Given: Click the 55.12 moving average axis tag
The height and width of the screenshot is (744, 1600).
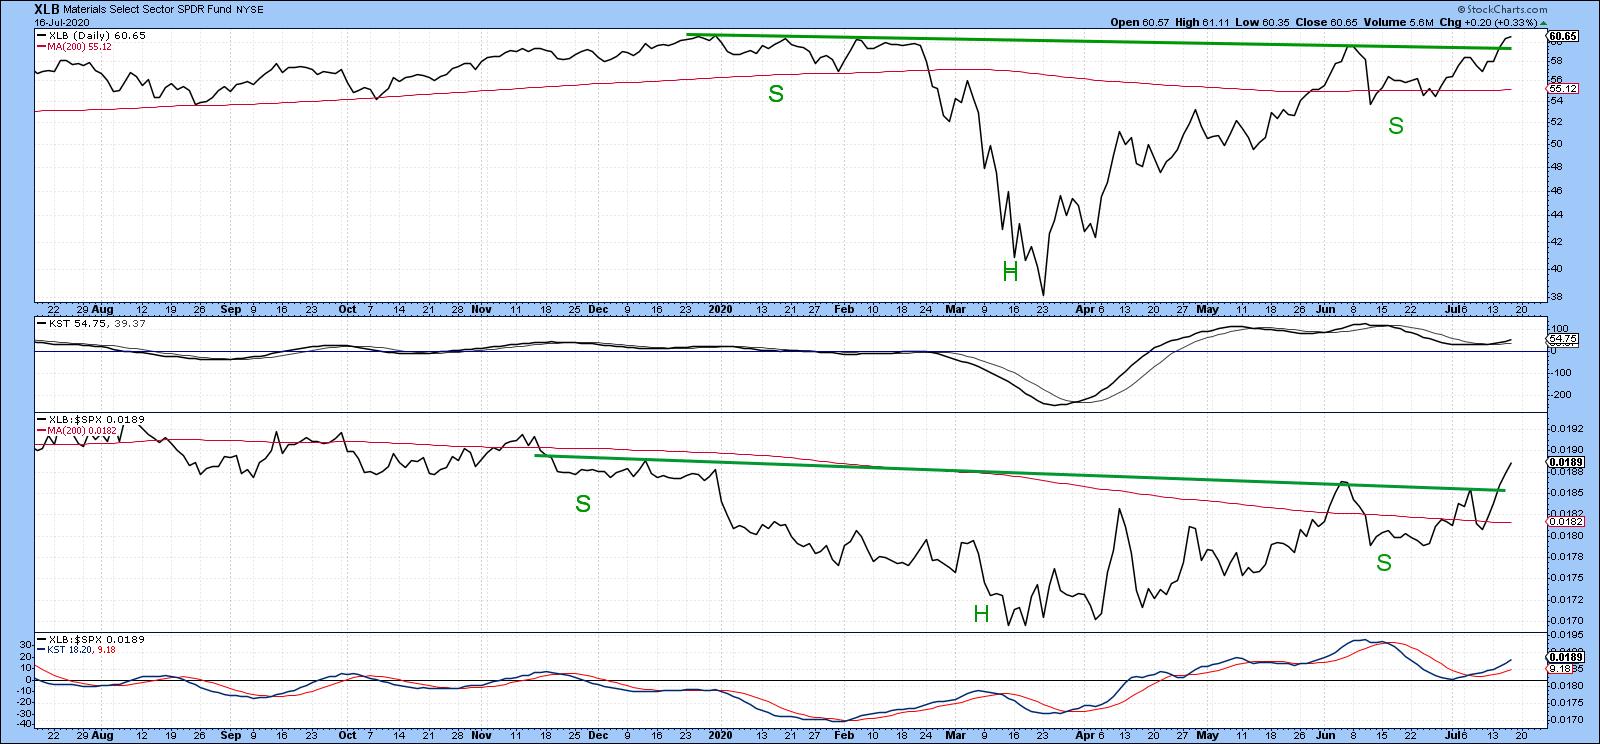Looking at the screenshot, I should (x=1563, y=89).
